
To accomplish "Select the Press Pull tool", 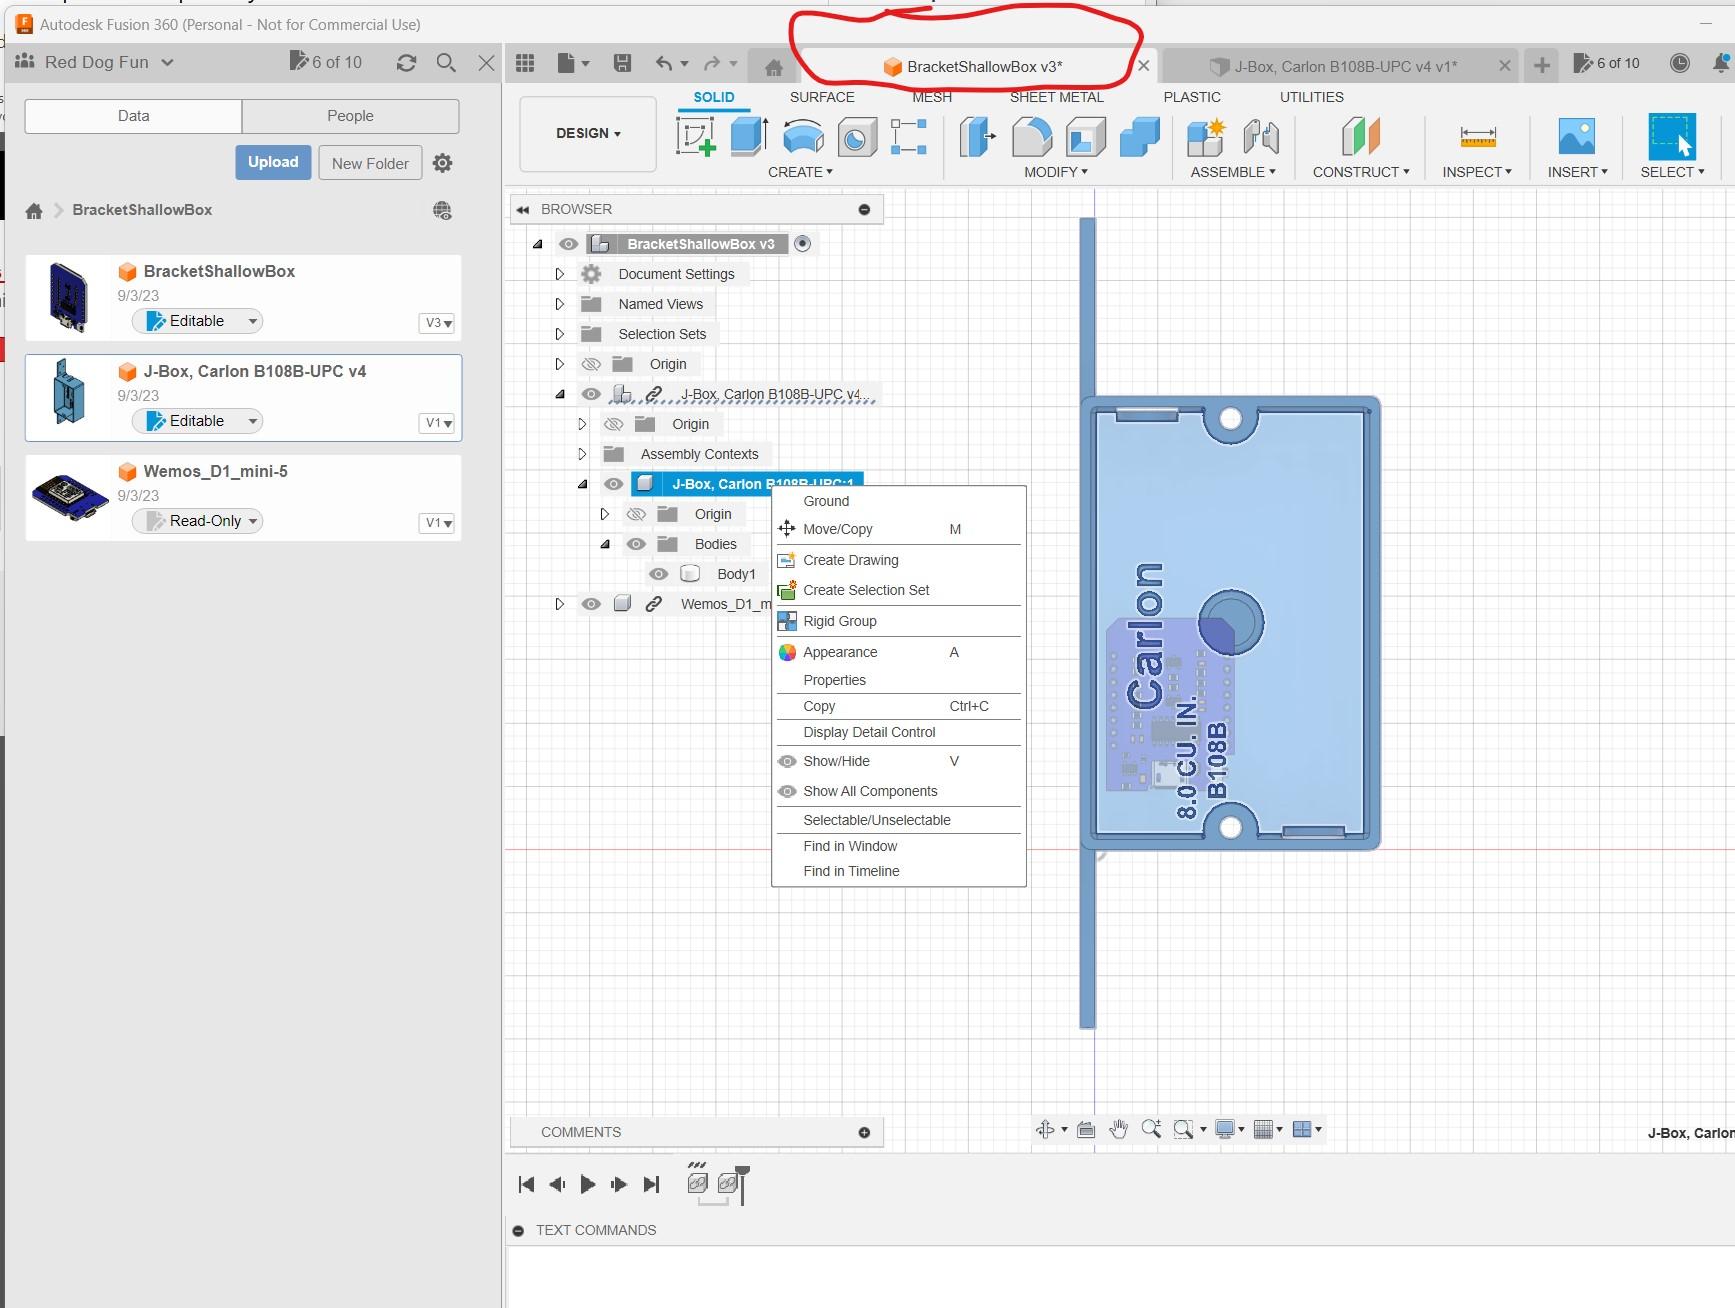I will [x=977, y=136].
